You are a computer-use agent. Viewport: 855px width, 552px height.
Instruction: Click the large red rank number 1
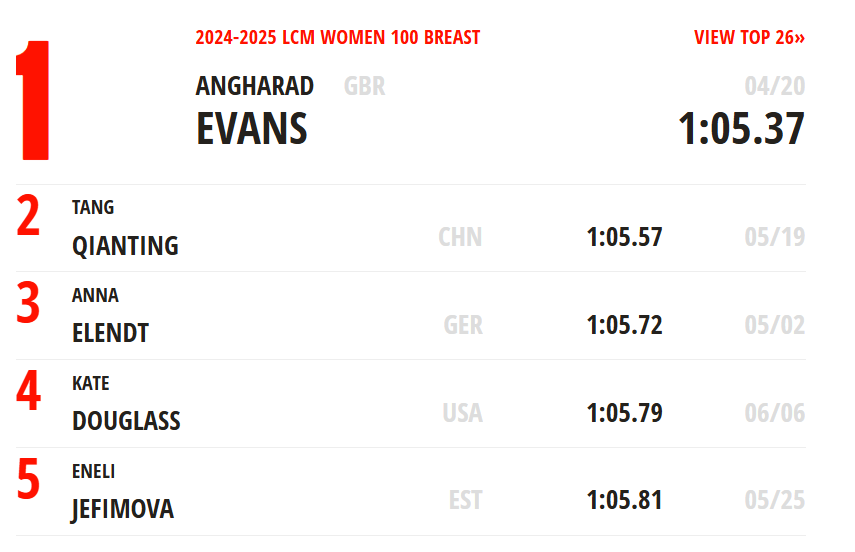point(33,100)
